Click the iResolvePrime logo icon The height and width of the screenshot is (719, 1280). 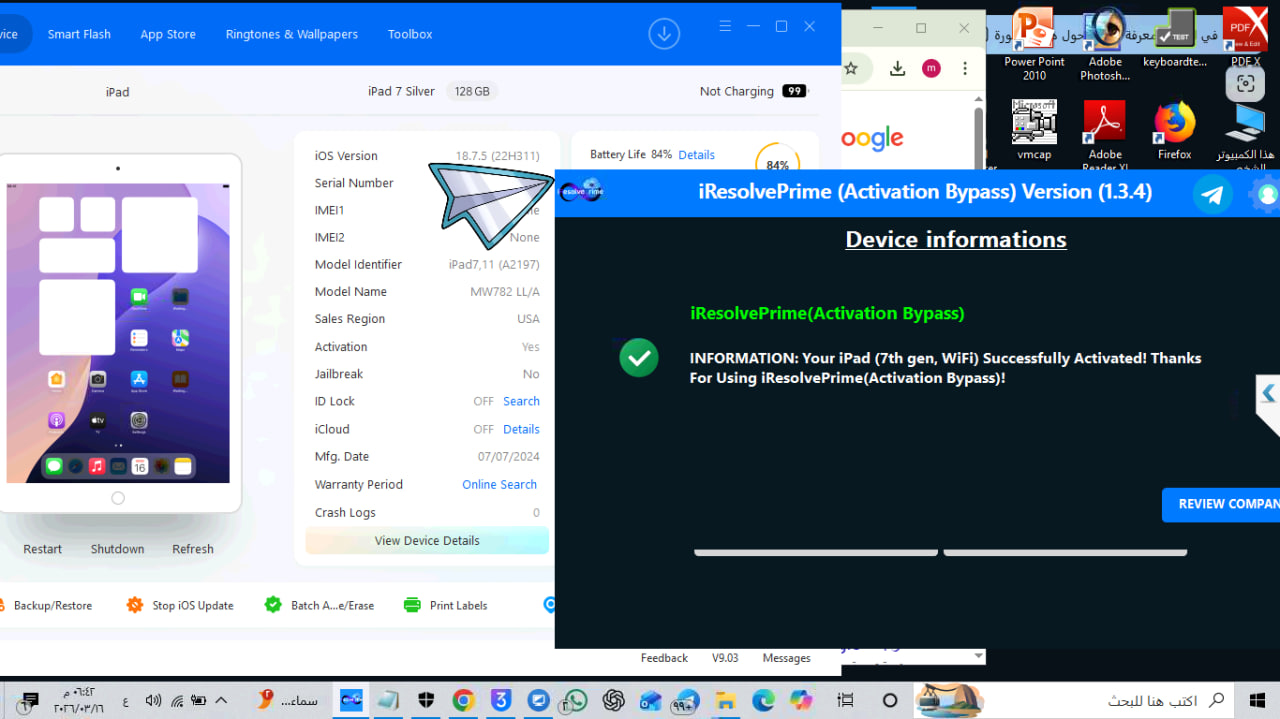click(x=581, y=190)
